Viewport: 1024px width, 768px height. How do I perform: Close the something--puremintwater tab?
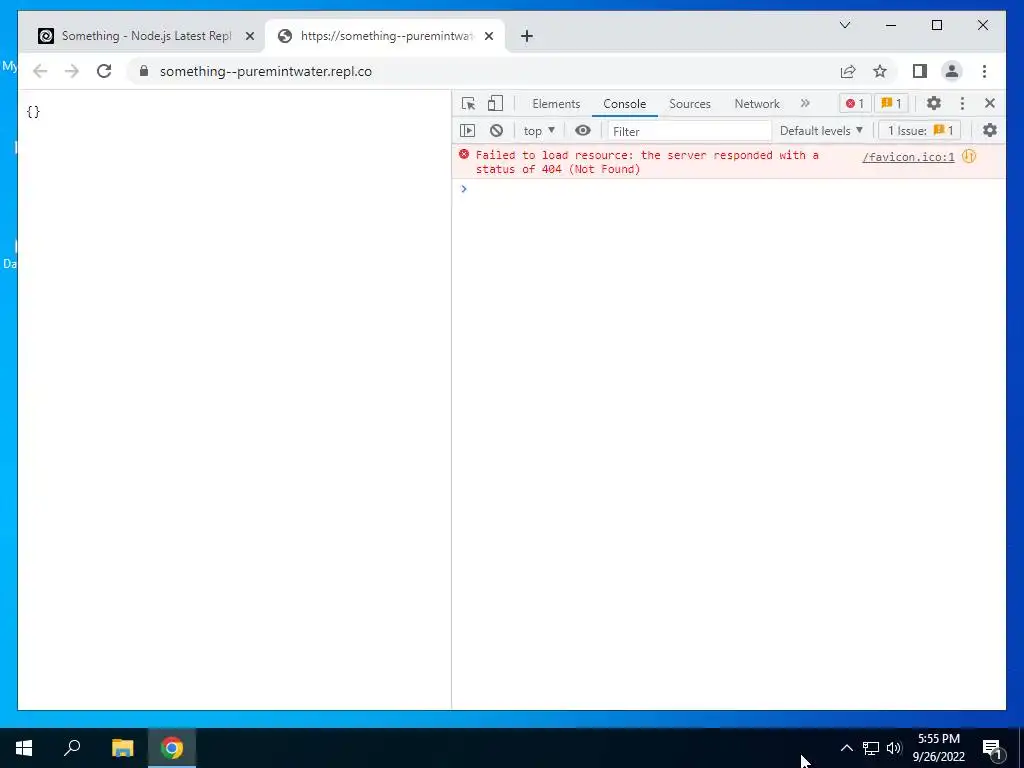pyautogui.click(x=488, y=37)
